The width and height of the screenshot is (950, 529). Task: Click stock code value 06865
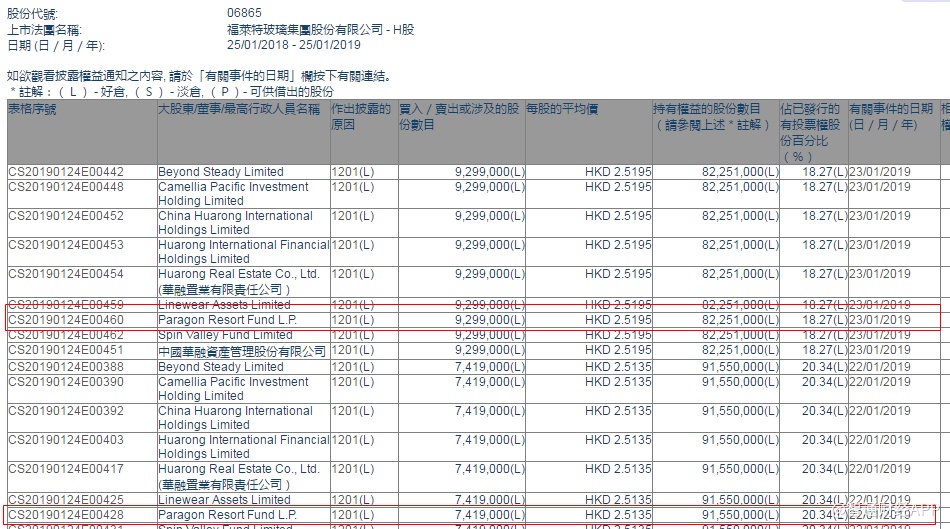[x=244, y=13]
